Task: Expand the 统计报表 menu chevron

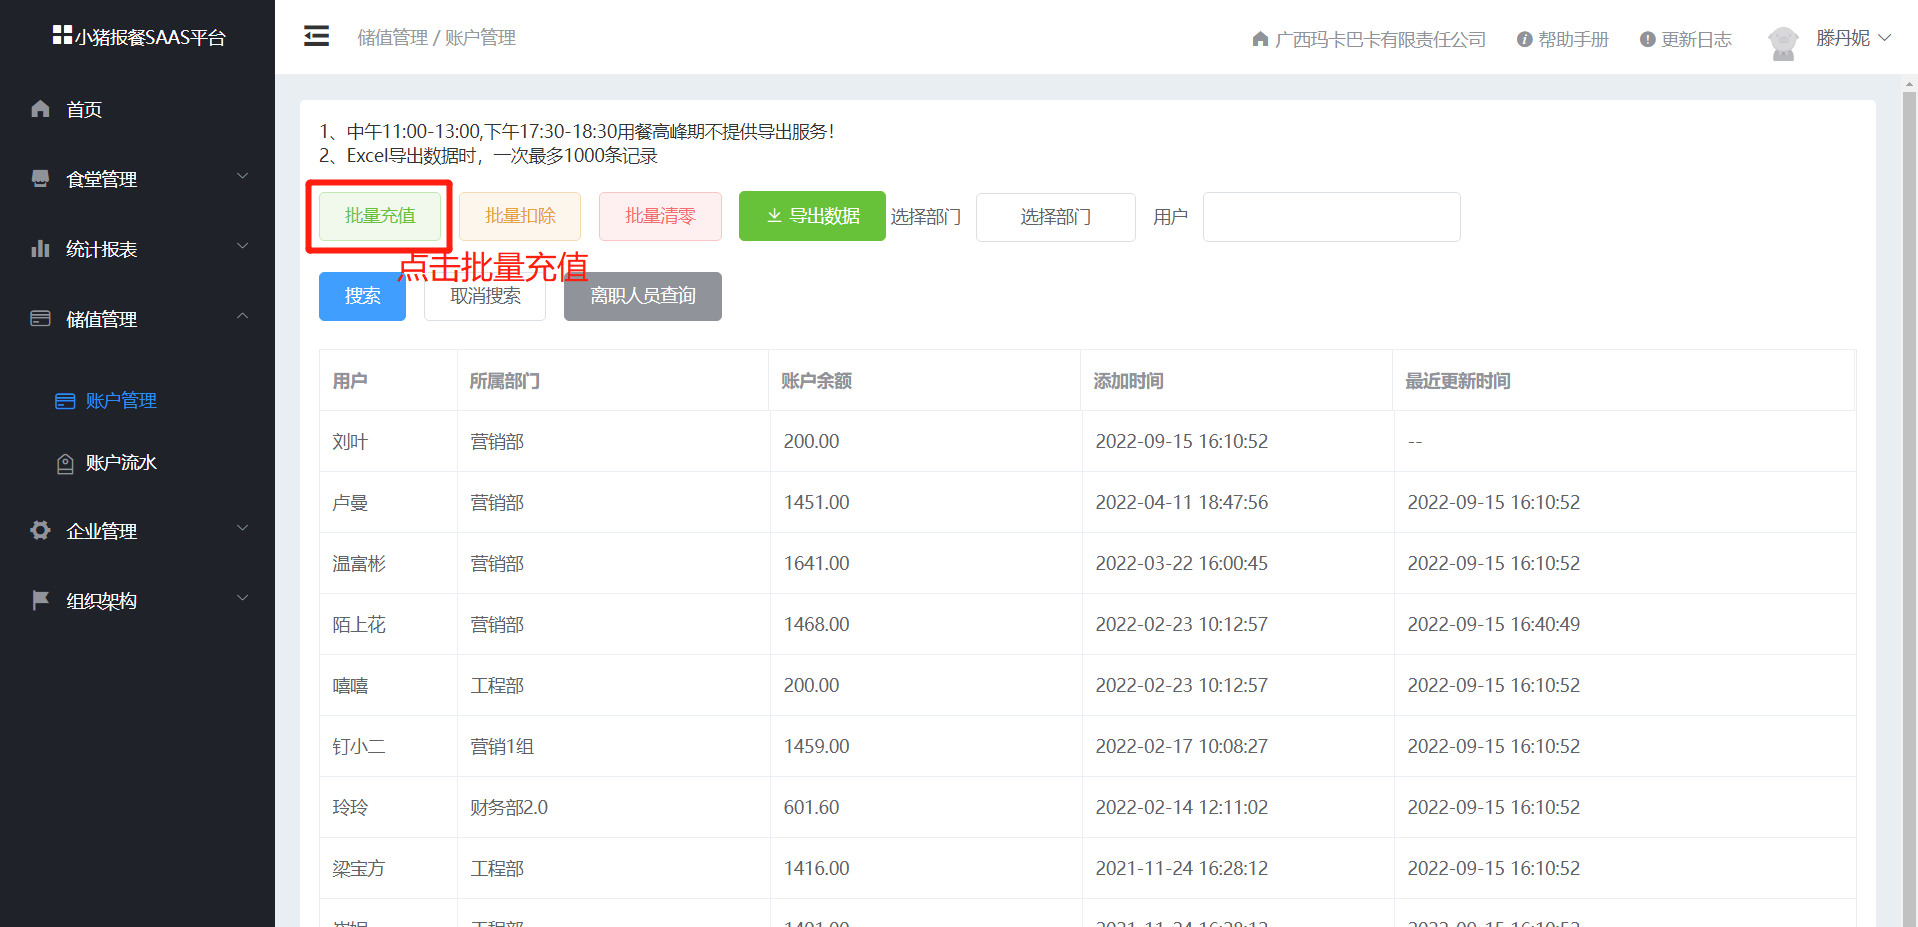Action: click(x=242, y=246)
